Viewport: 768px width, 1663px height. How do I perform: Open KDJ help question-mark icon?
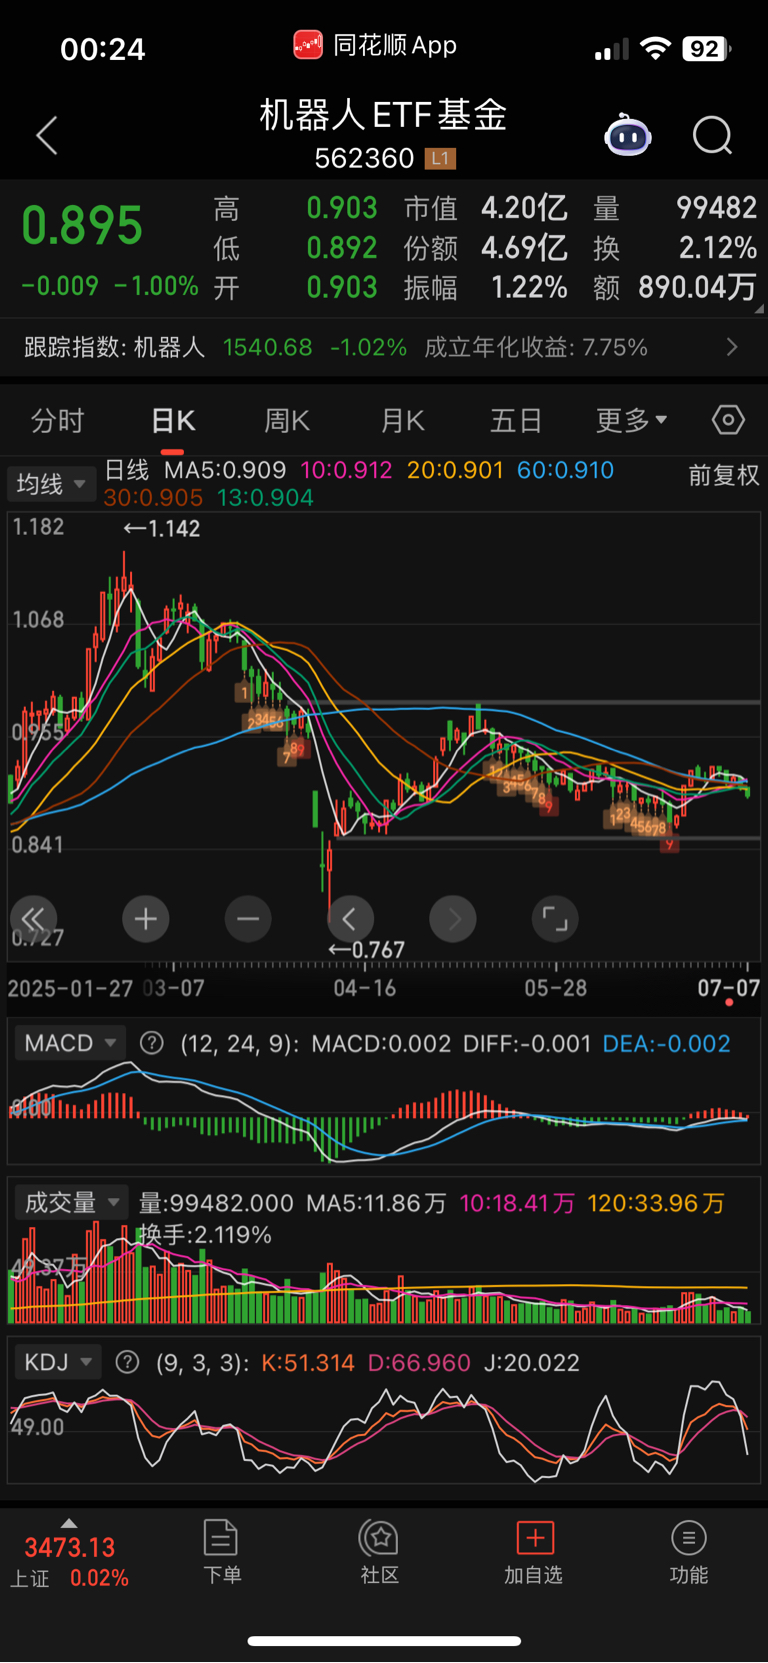[x=127, y=1362]
